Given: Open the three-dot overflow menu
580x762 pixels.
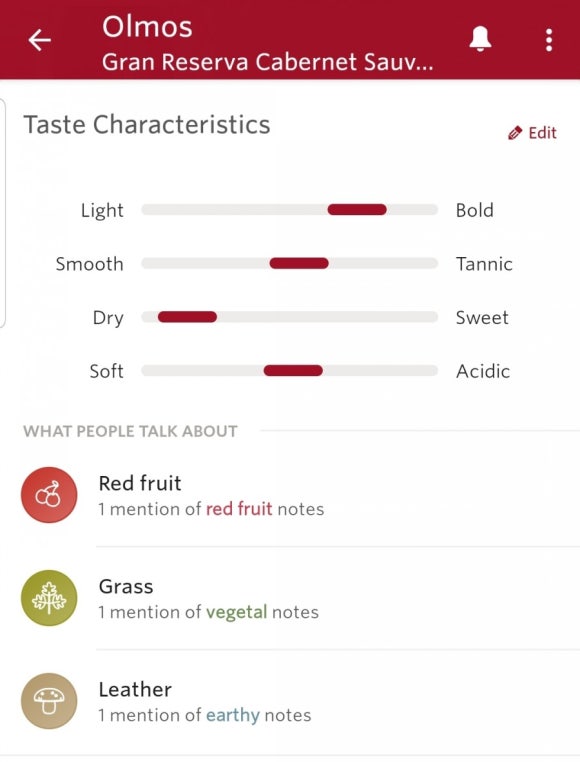Looking at the screenshot, I should click(x=549, y=40).
